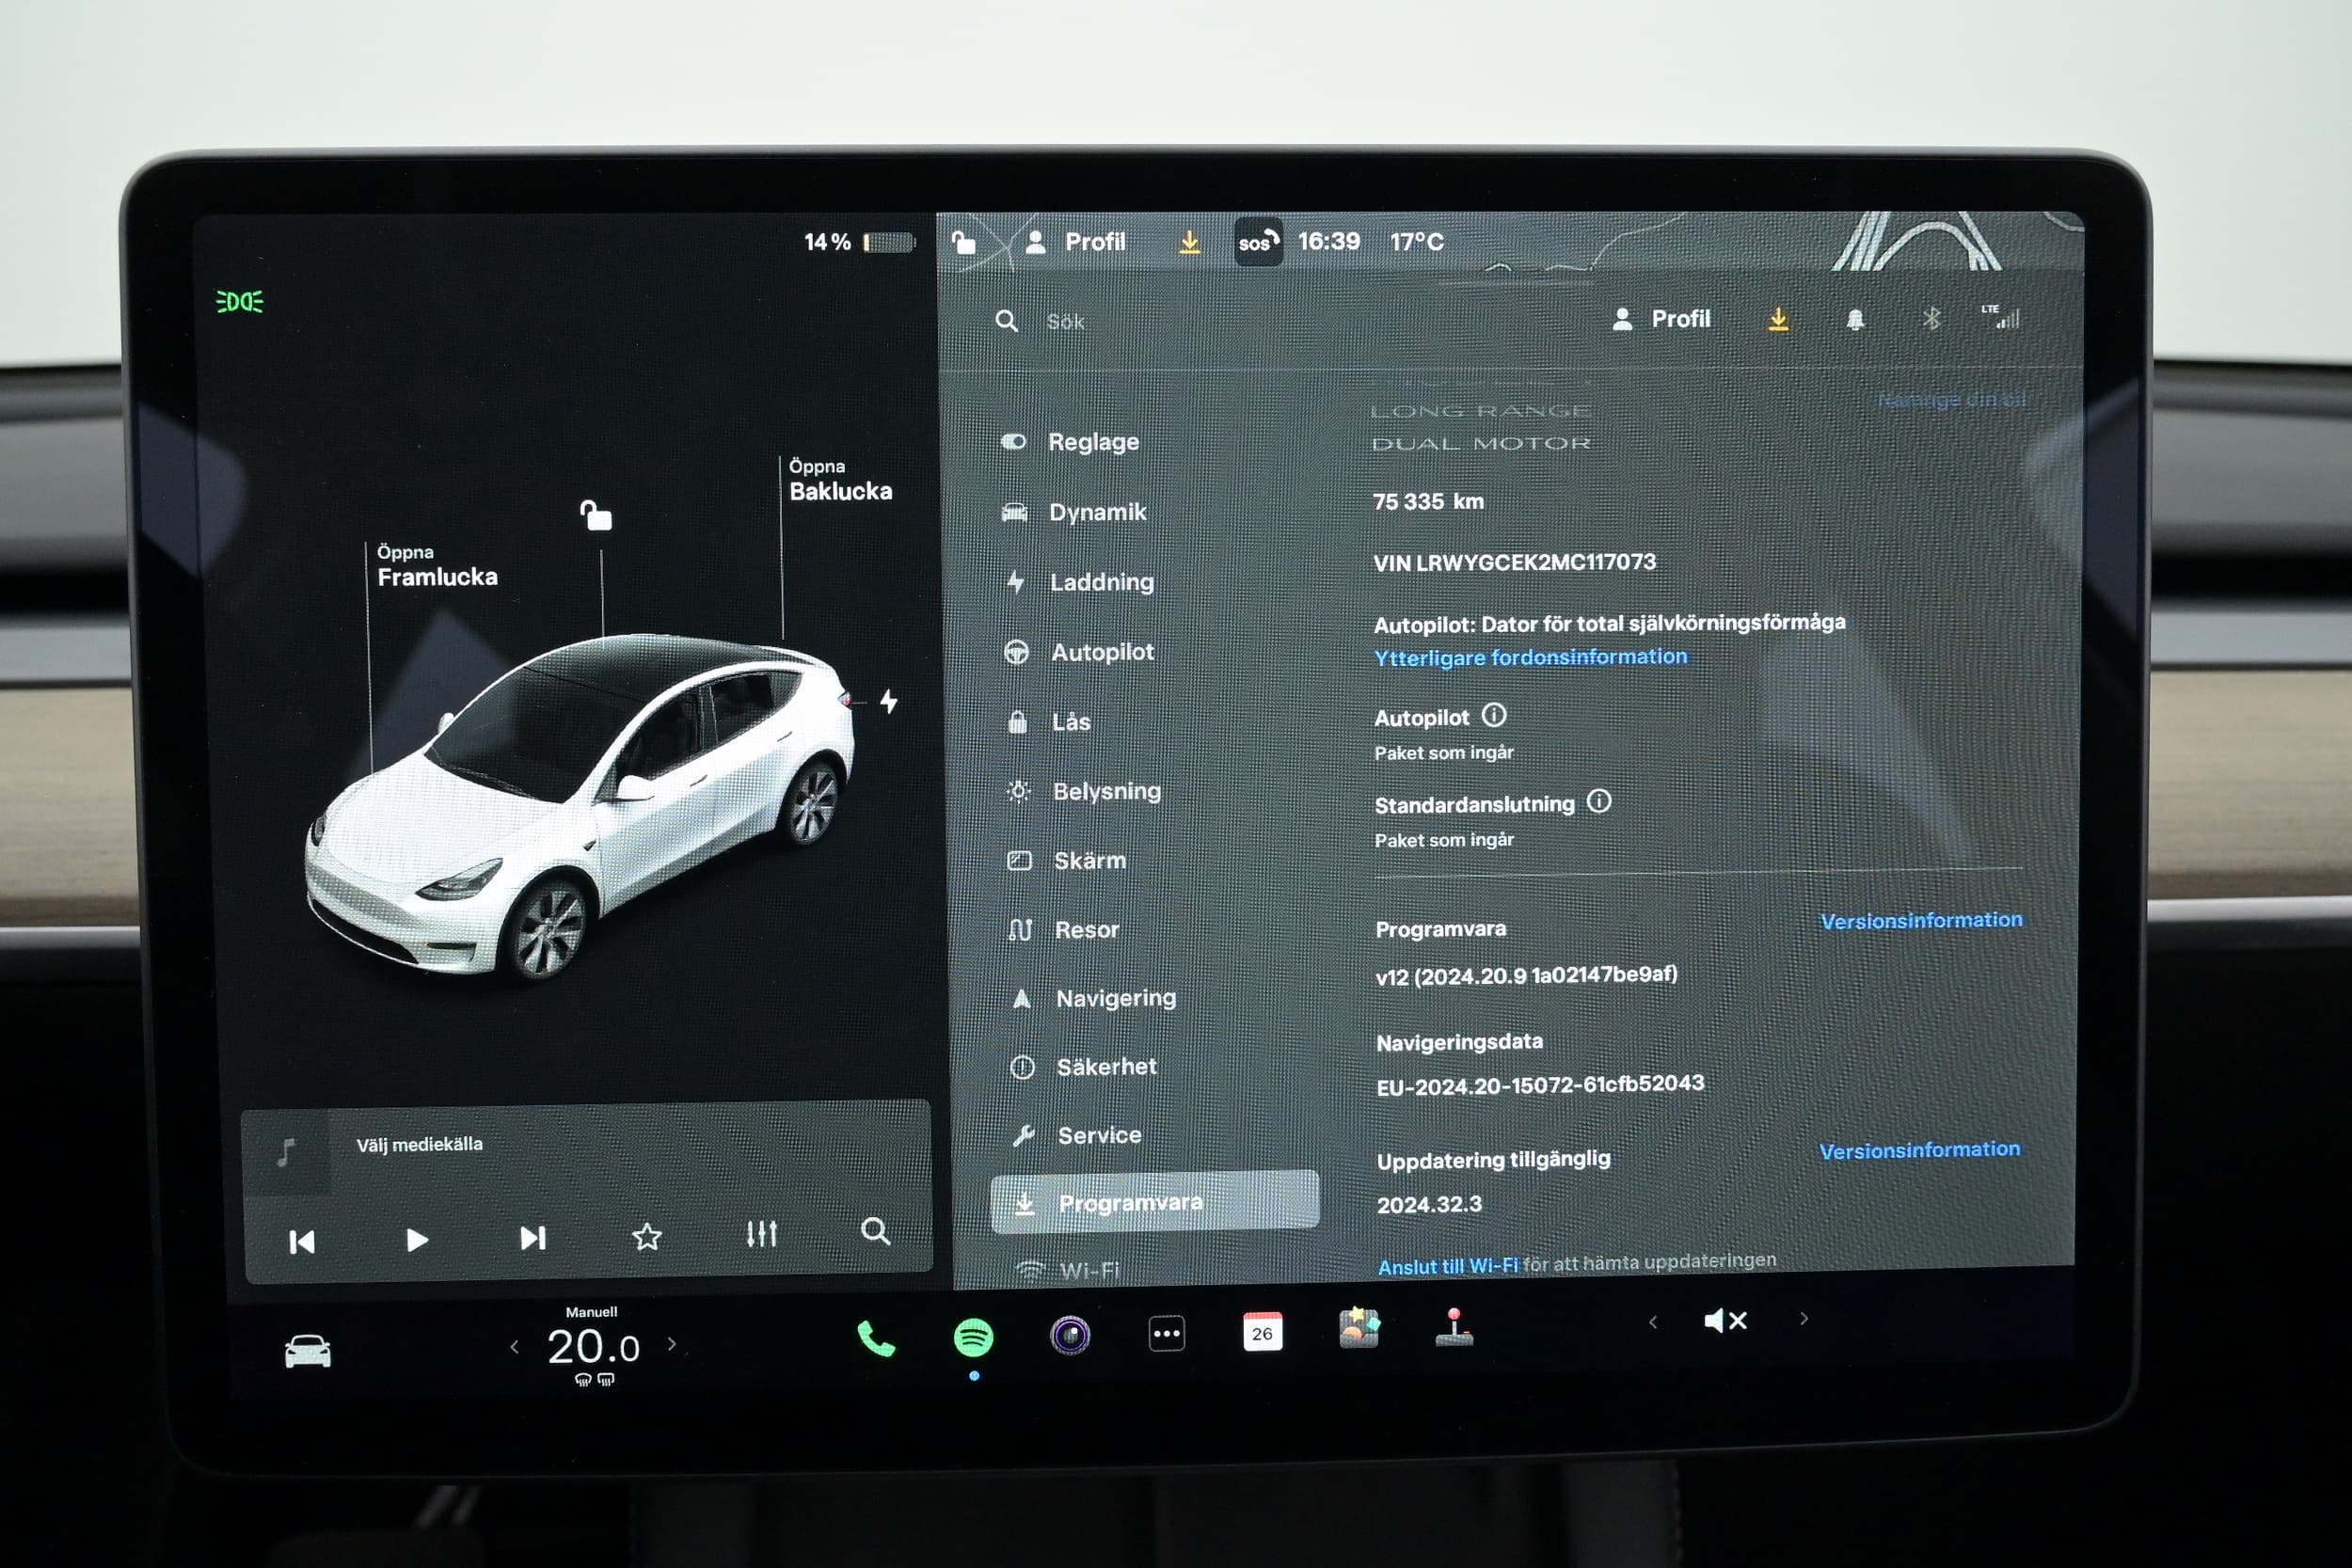Image resolution: width=2352 pixels, height=1568 pixels.
Task: Click the magnifier icon beside Sök
Action: [x=1007, y=321]
